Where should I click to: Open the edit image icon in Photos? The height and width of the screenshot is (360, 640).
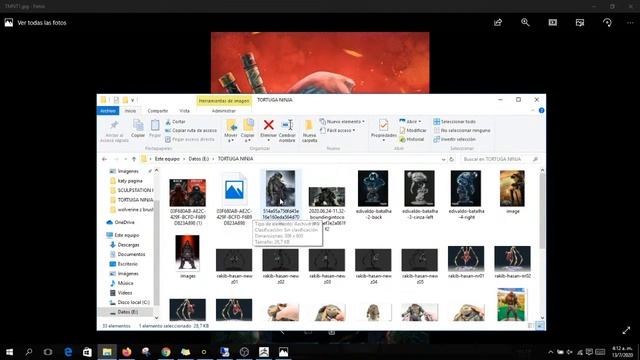pos(580,22)
